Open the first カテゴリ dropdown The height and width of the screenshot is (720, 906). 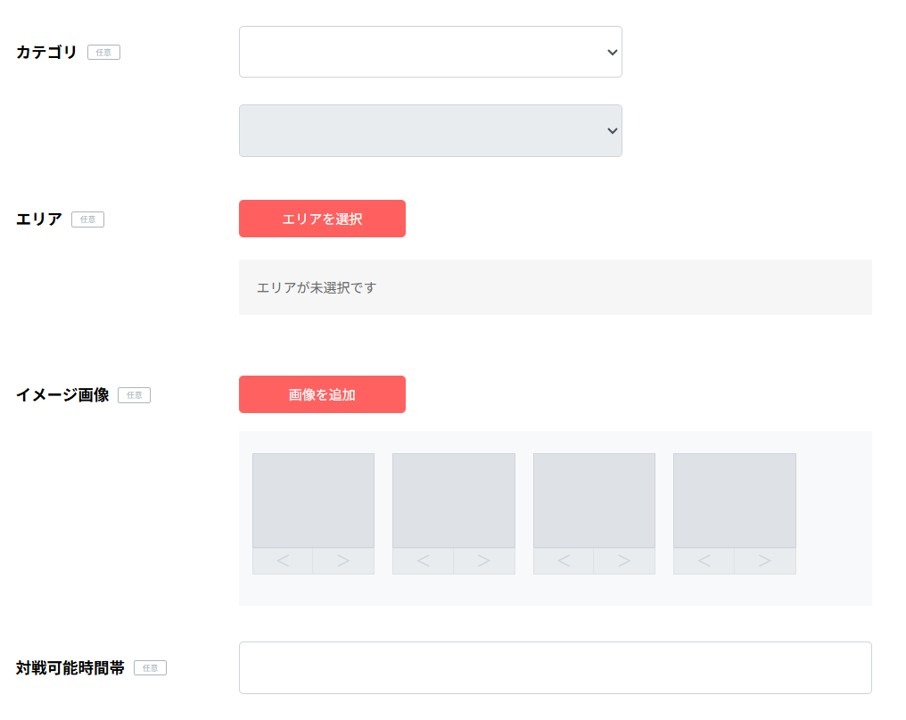(430, 52)
